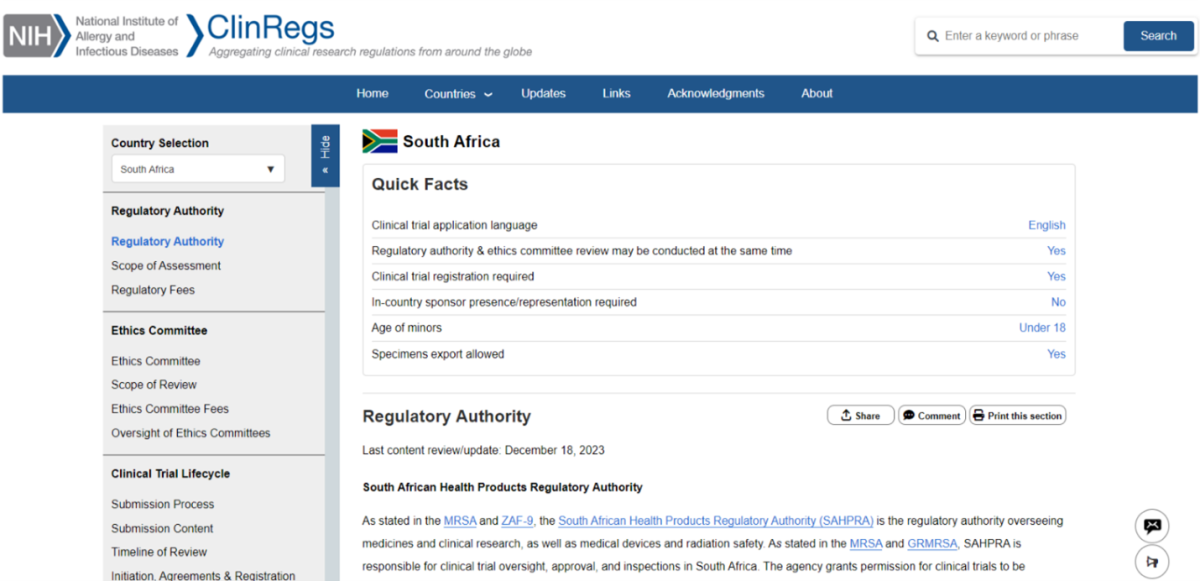Click Yes for clinical trial registration required
Viewport: 1200px width, 581px height.
(1056, 276)
